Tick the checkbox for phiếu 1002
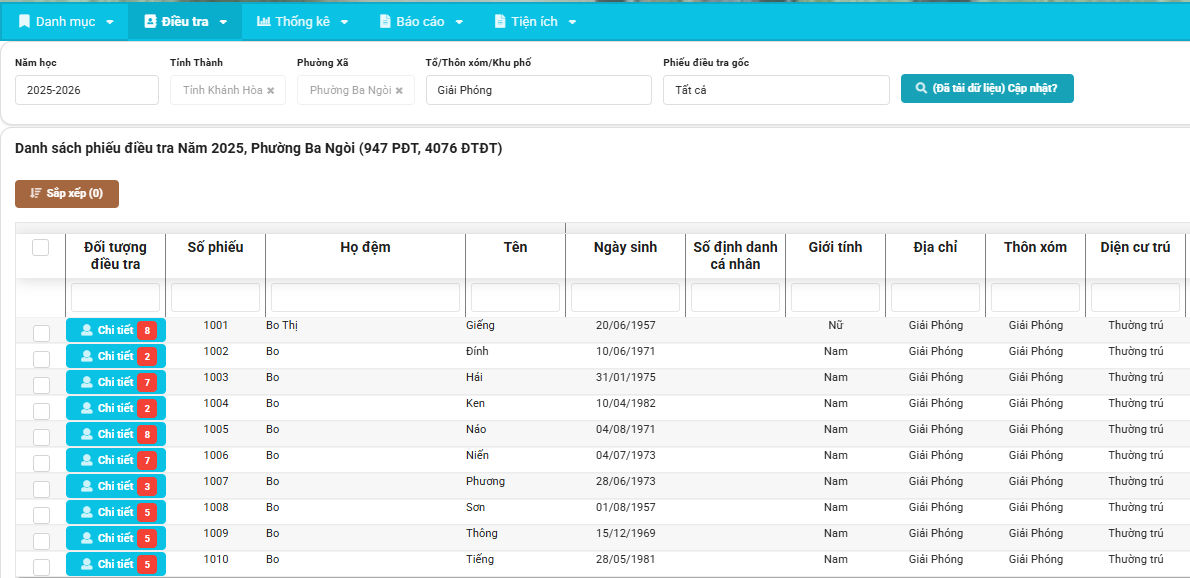Screen dimensions: 1190x578 click(x=42, y=359)
